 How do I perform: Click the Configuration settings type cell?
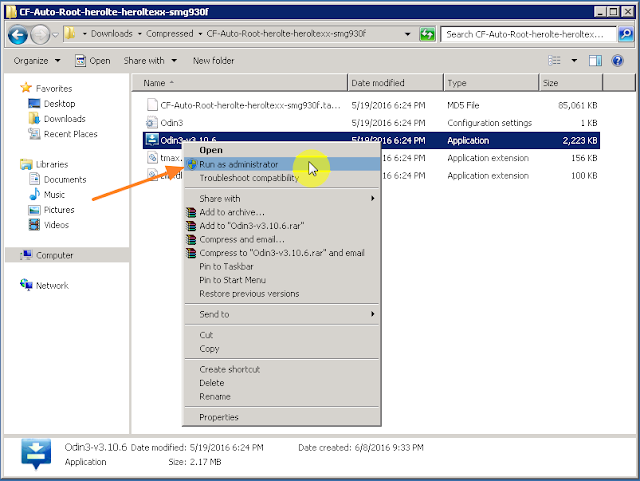[x=489, y=123]
